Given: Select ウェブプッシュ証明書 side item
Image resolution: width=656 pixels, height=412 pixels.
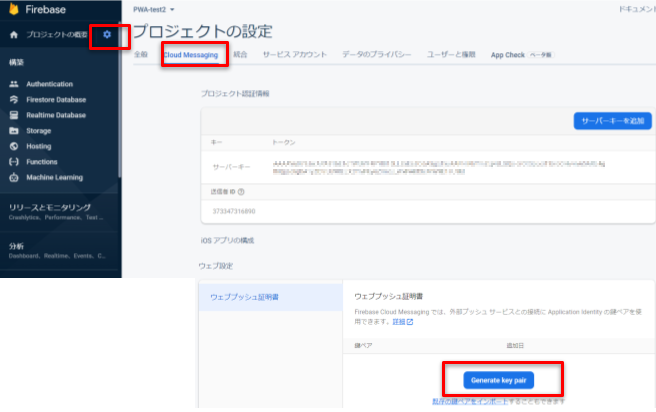Looking at the screenshot, I should 271,297.
